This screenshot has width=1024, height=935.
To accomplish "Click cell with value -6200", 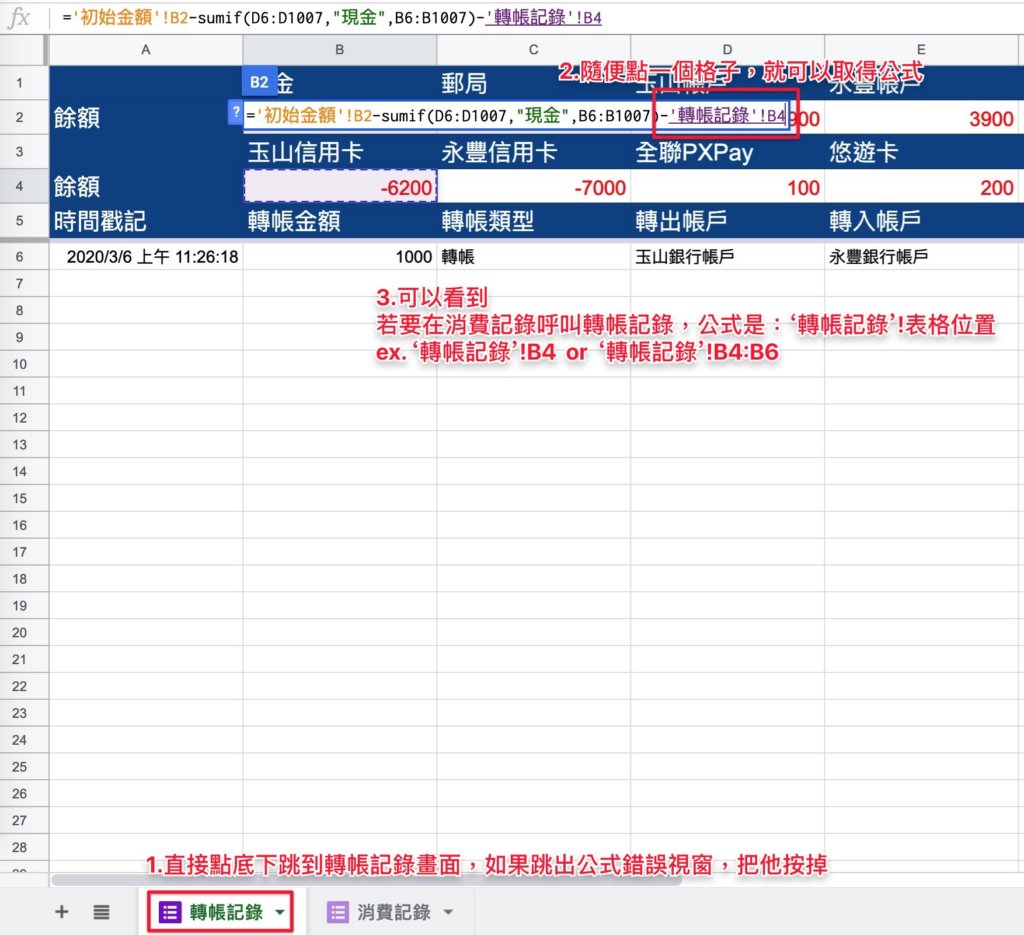I will click(x=340, y=187).
